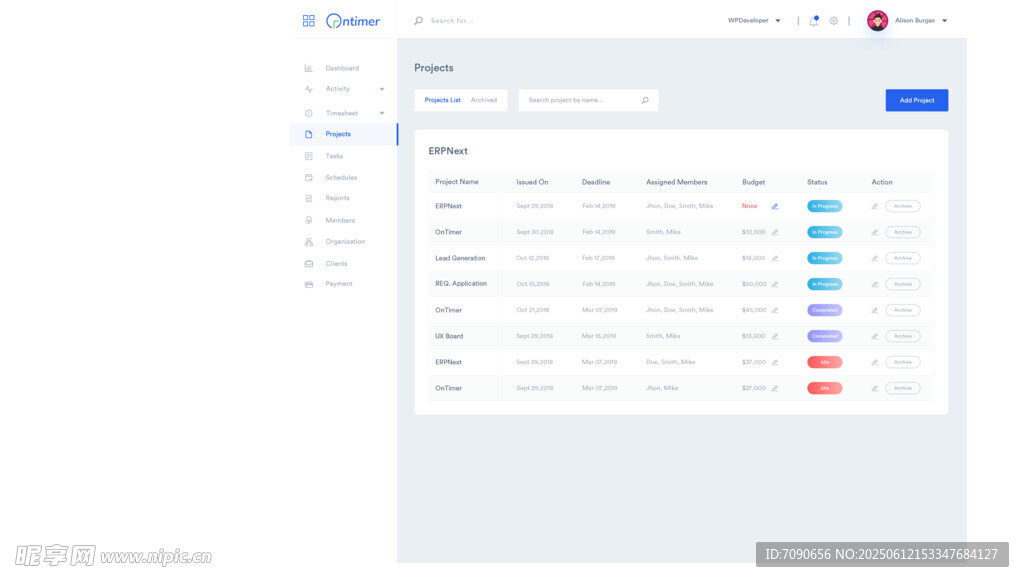Open Schedules in the sidebar
This screenshot has width=1024, height=582.
[341, 178]
